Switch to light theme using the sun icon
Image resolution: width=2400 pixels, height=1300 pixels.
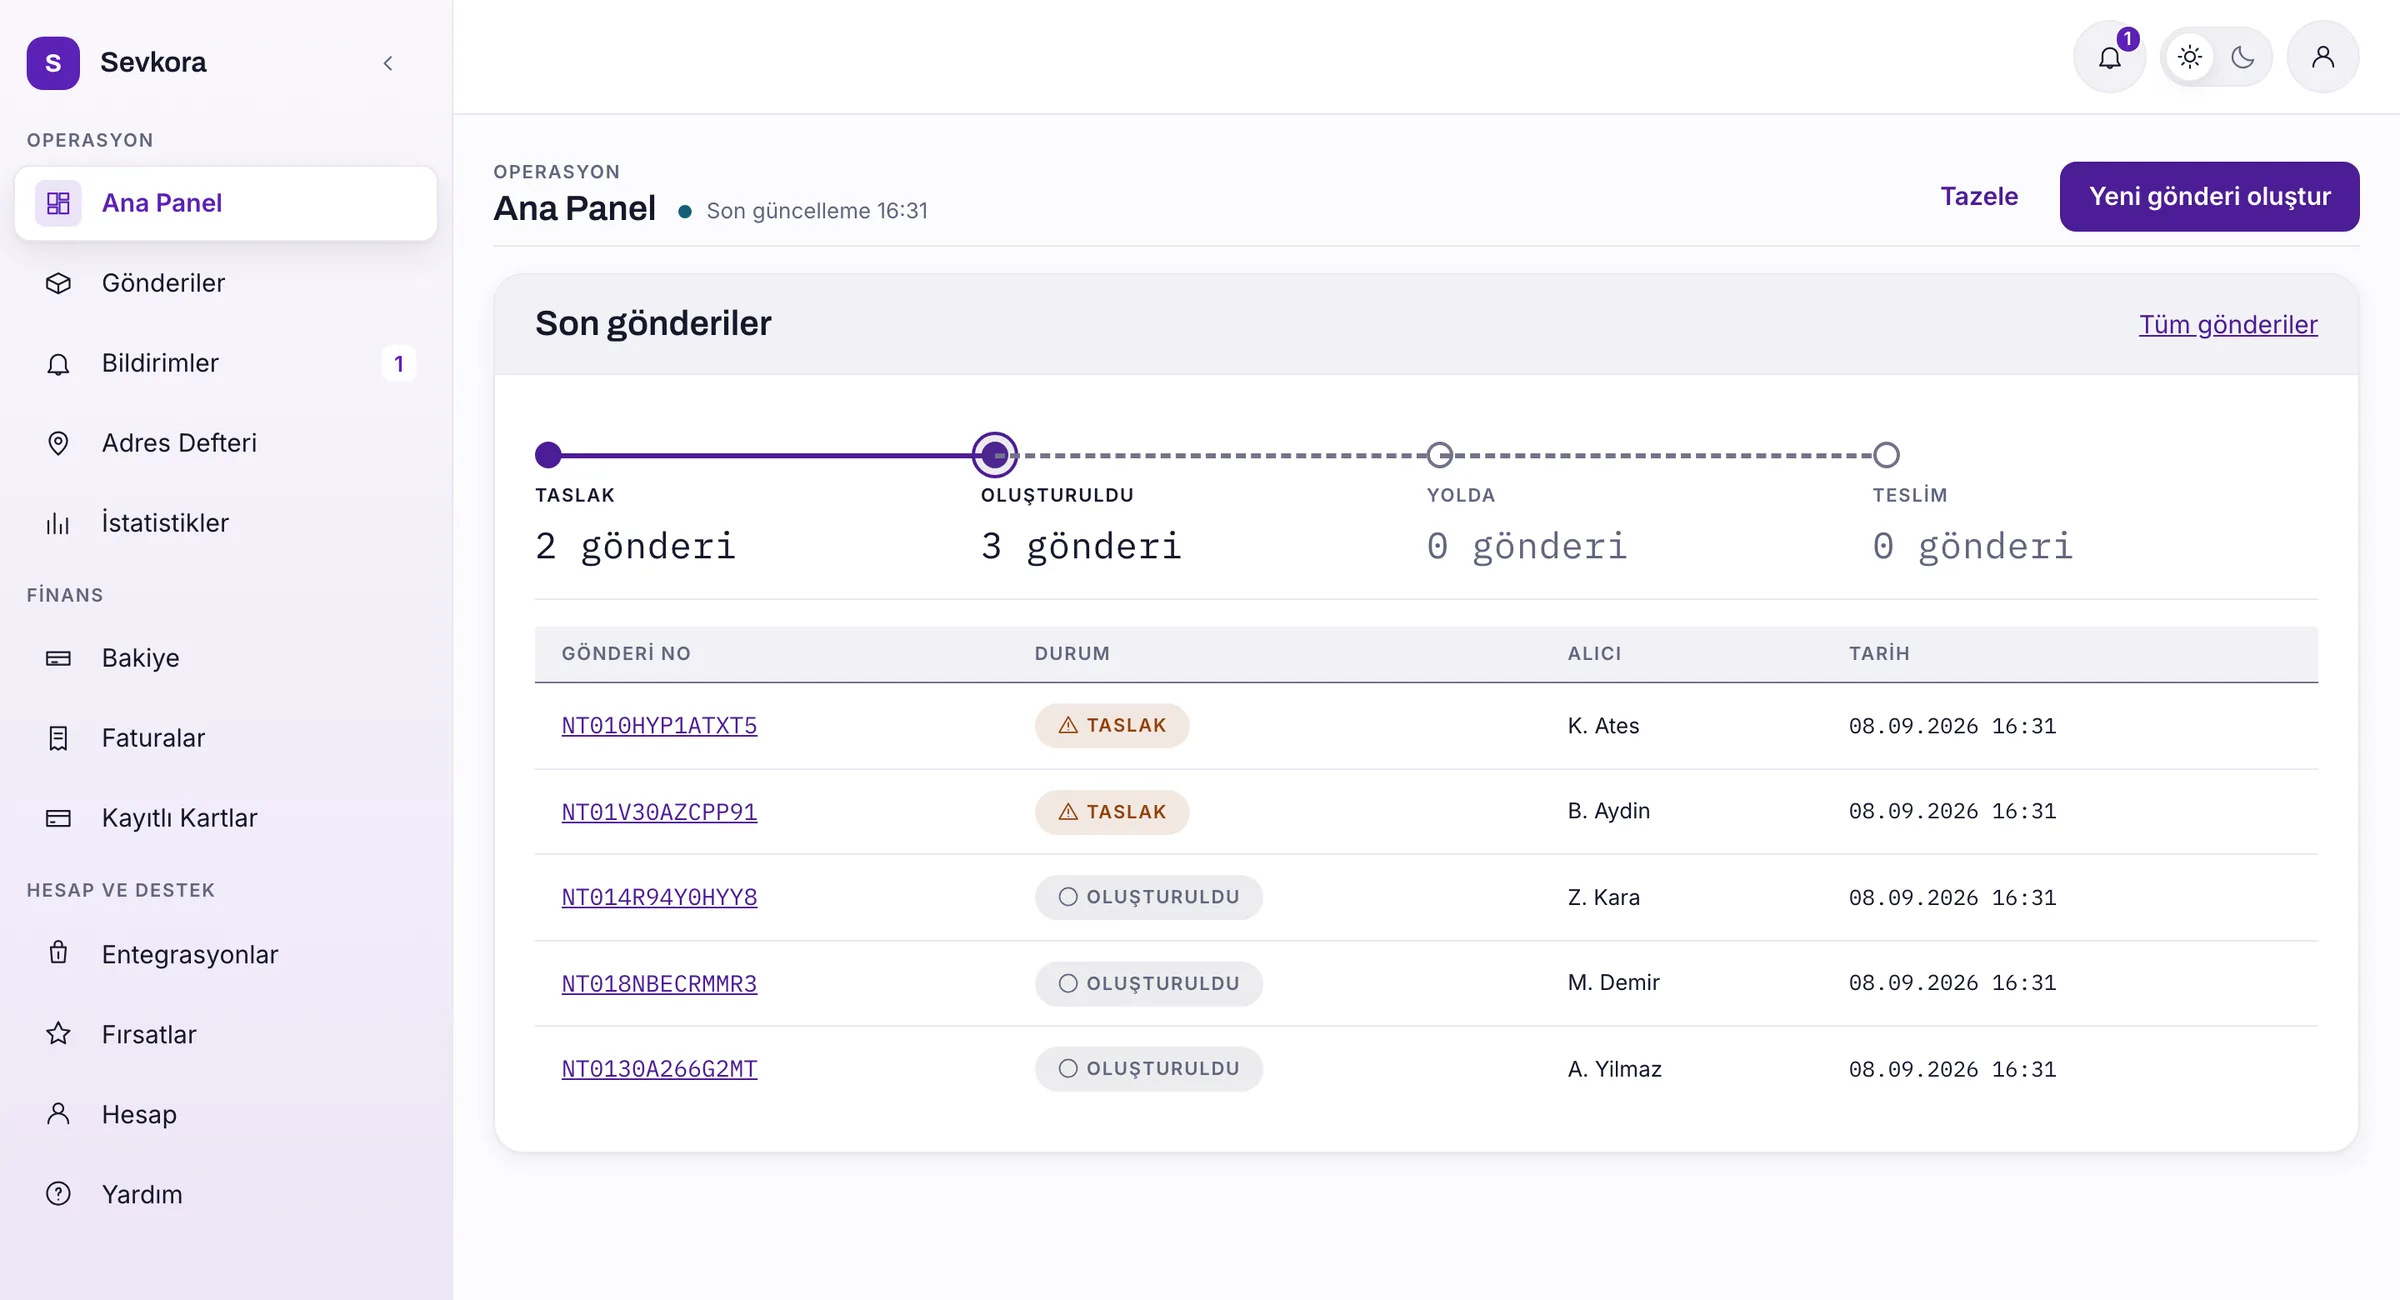2189,57
